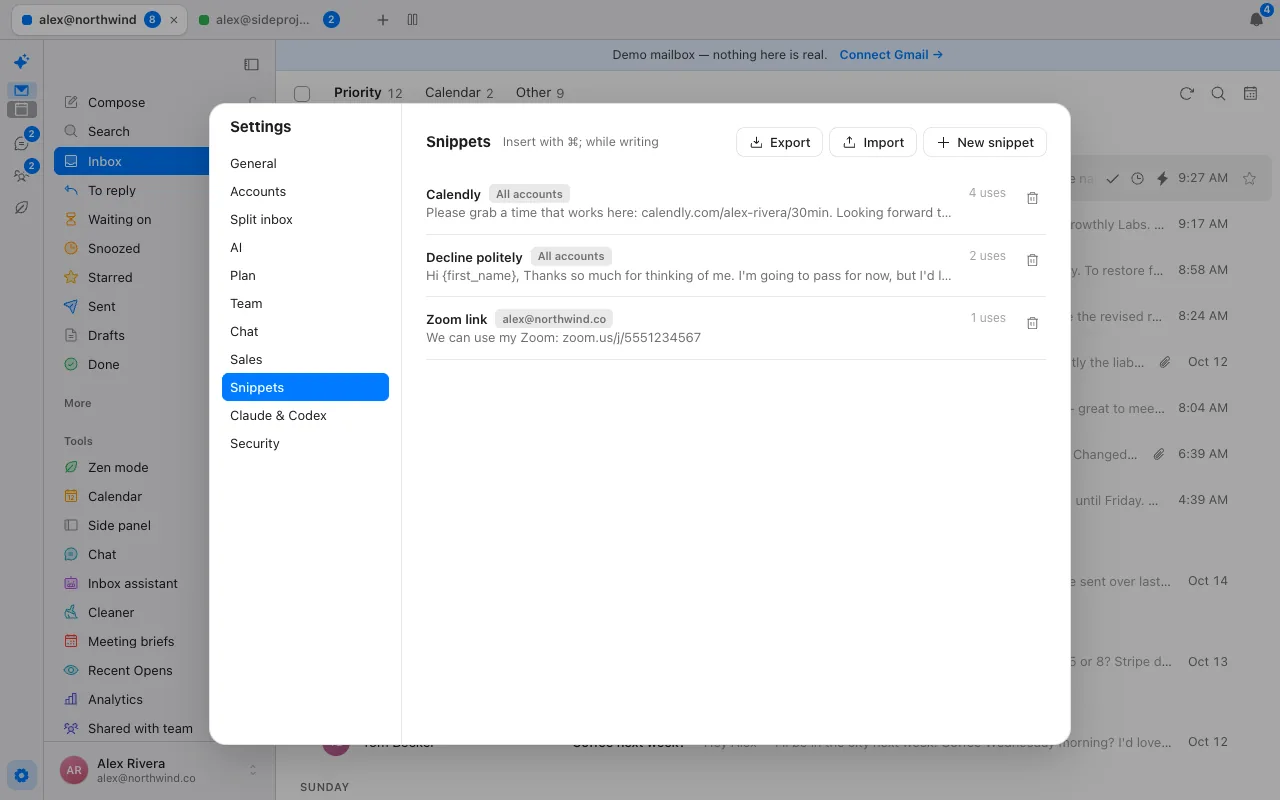Open the team icon in left rail
Image resolution: width=1280 pixels, height=800 pixels.
point(21,175)
